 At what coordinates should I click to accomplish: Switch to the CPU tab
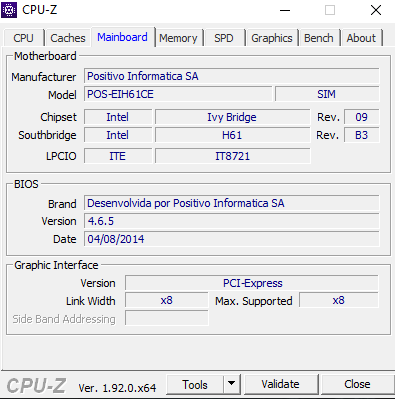pyautogui.click(x=24, y=38)
